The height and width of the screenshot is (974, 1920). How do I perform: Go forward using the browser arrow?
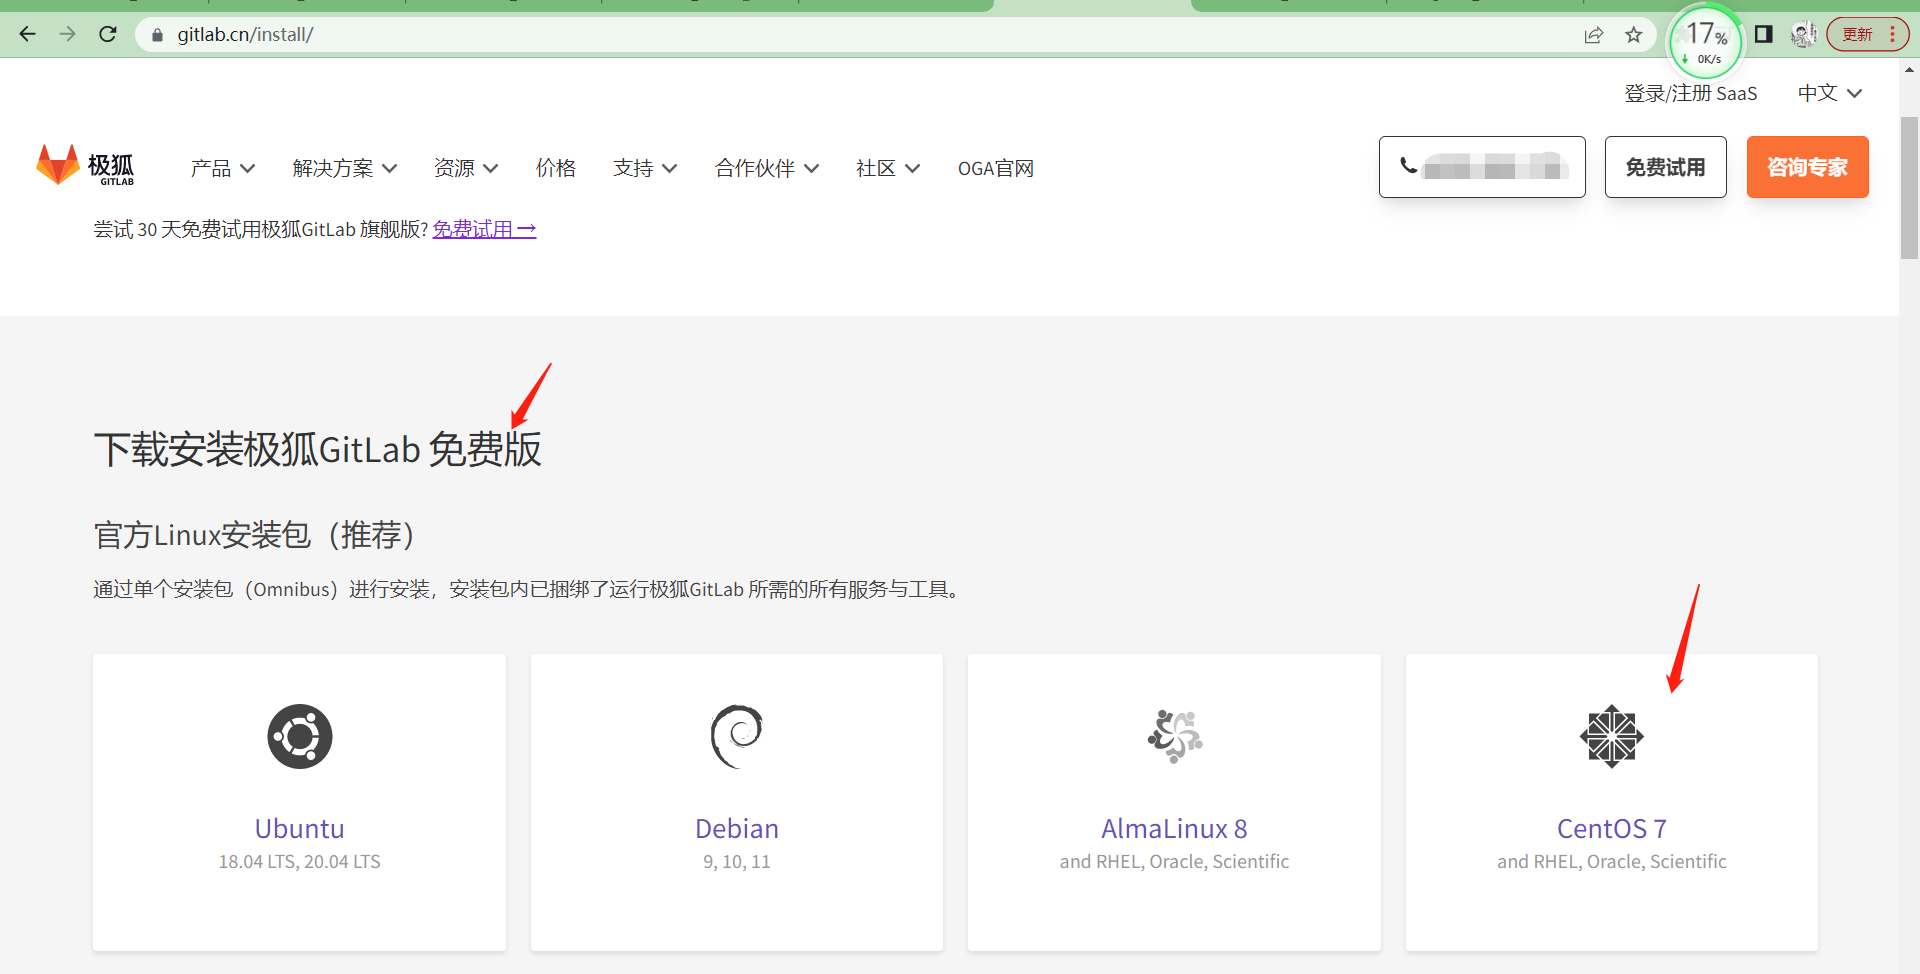coord(67,34)
